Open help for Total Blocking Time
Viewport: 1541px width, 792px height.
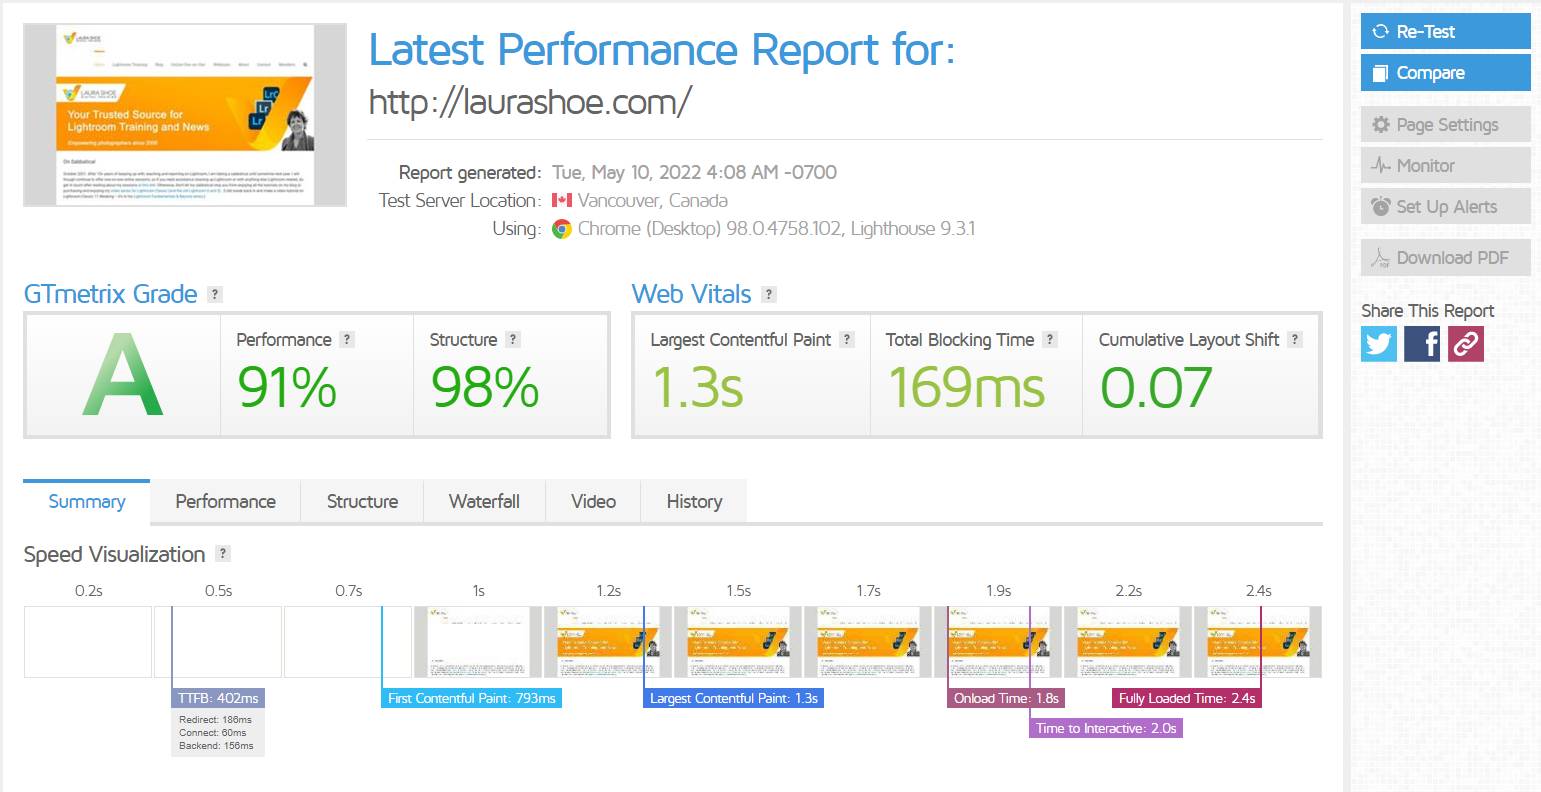tap(1050, 339)
